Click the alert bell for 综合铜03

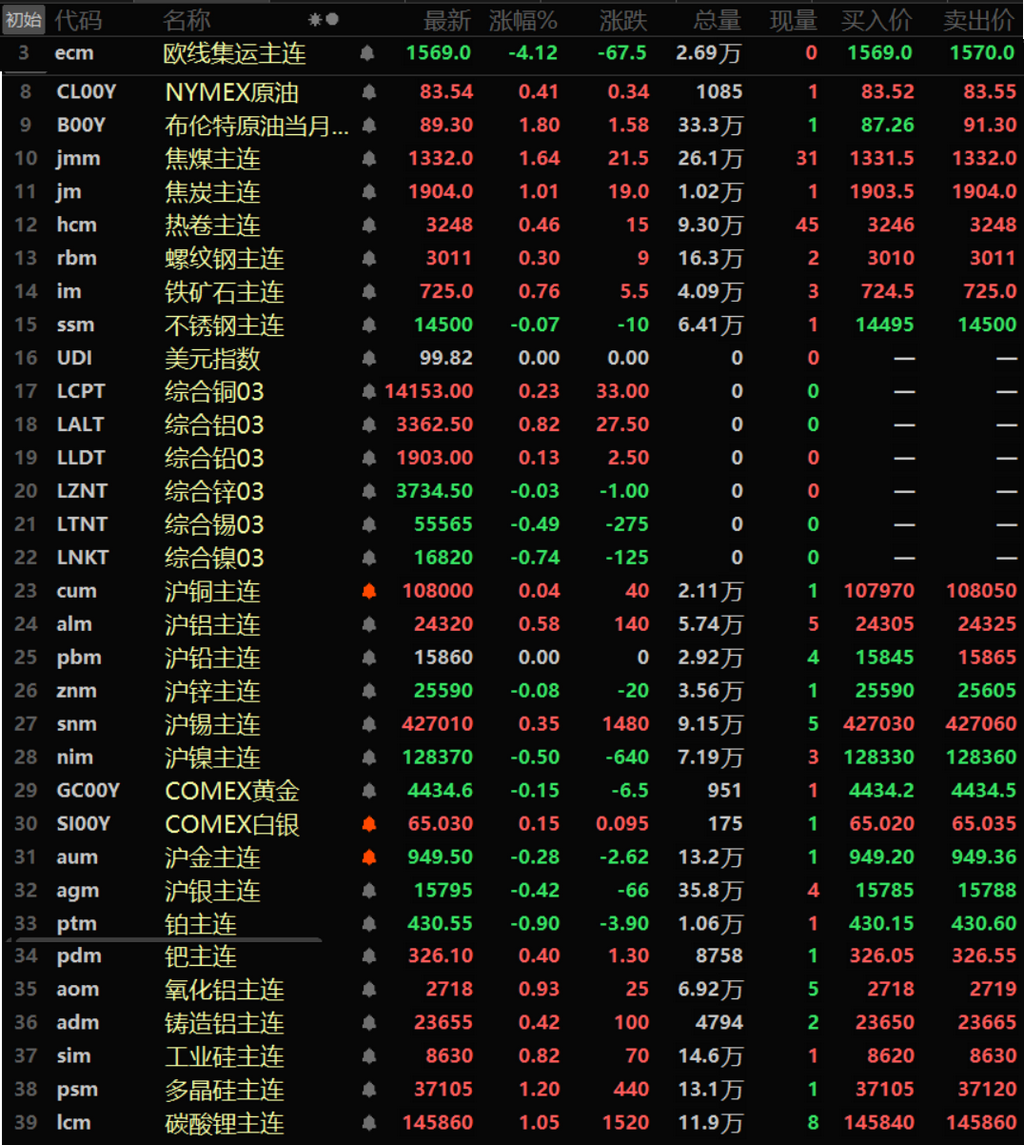370,391
